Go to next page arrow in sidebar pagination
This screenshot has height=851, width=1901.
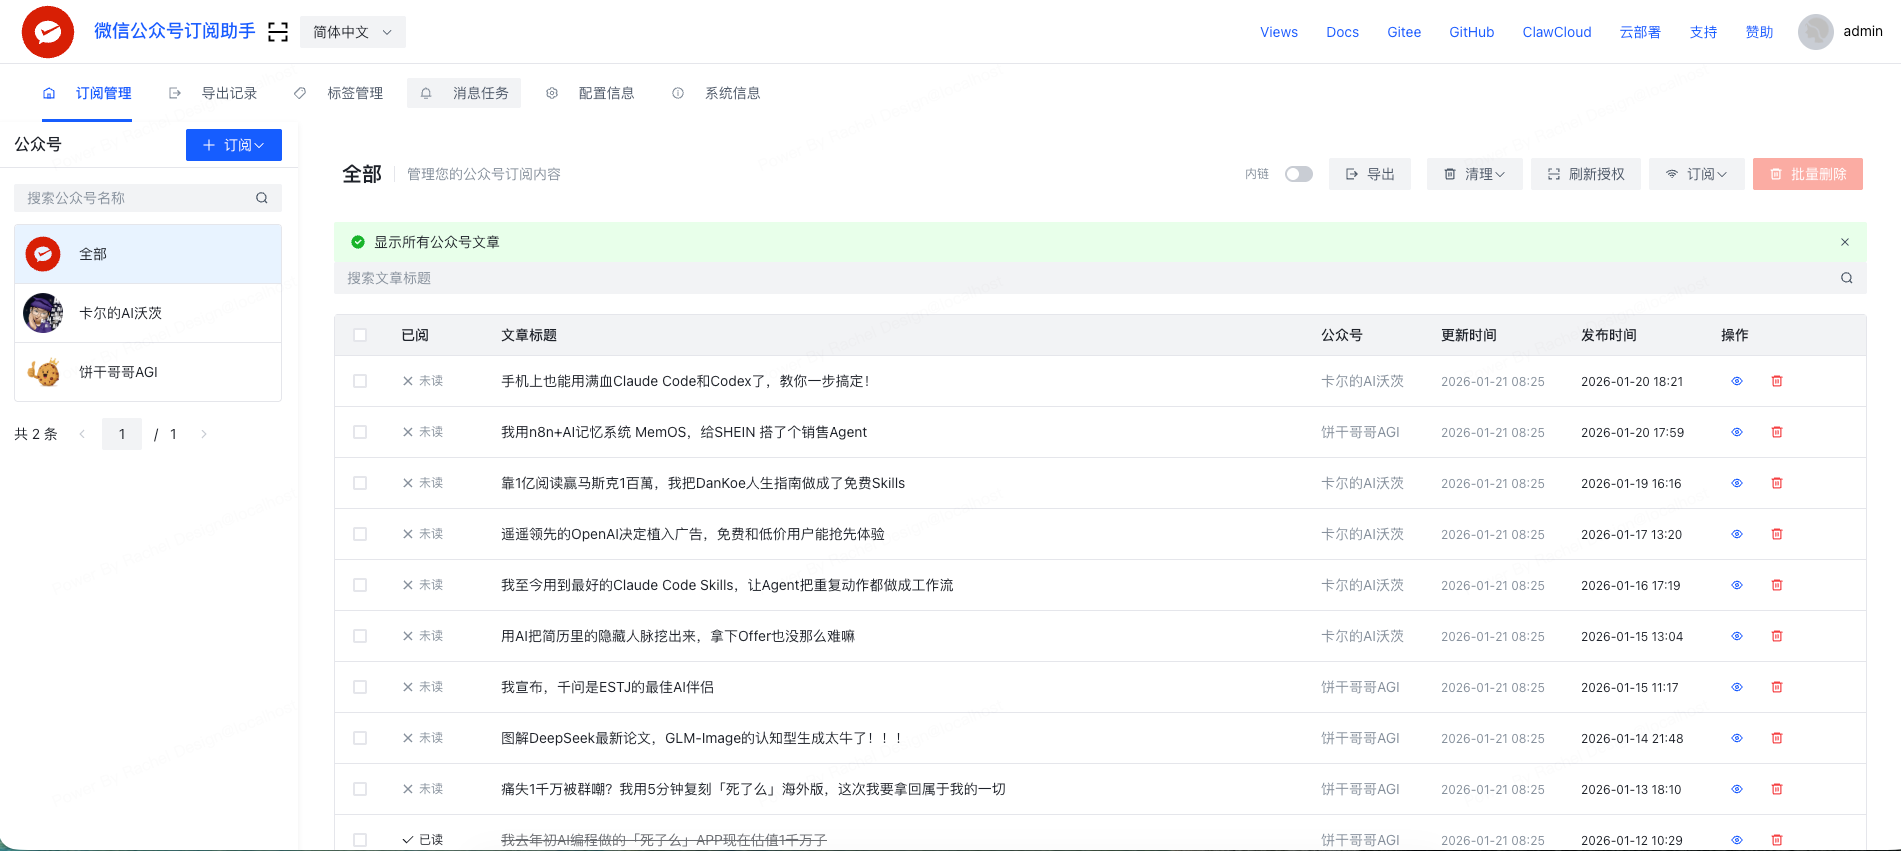(x=204, y=434)
